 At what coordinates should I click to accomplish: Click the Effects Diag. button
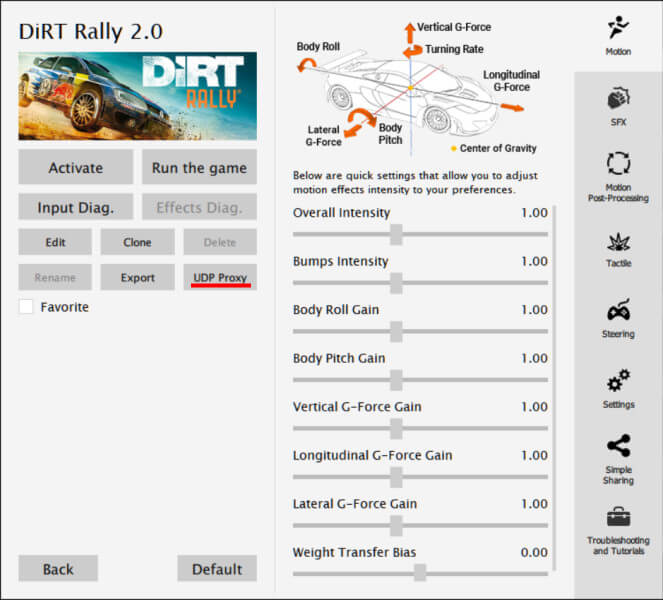[199, 207]
